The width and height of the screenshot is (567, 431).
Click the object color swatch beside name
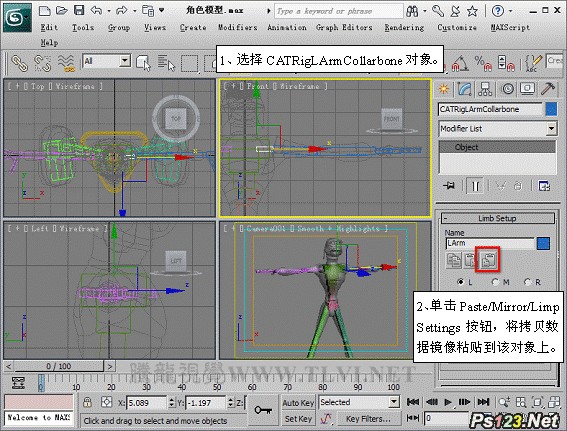551,109
